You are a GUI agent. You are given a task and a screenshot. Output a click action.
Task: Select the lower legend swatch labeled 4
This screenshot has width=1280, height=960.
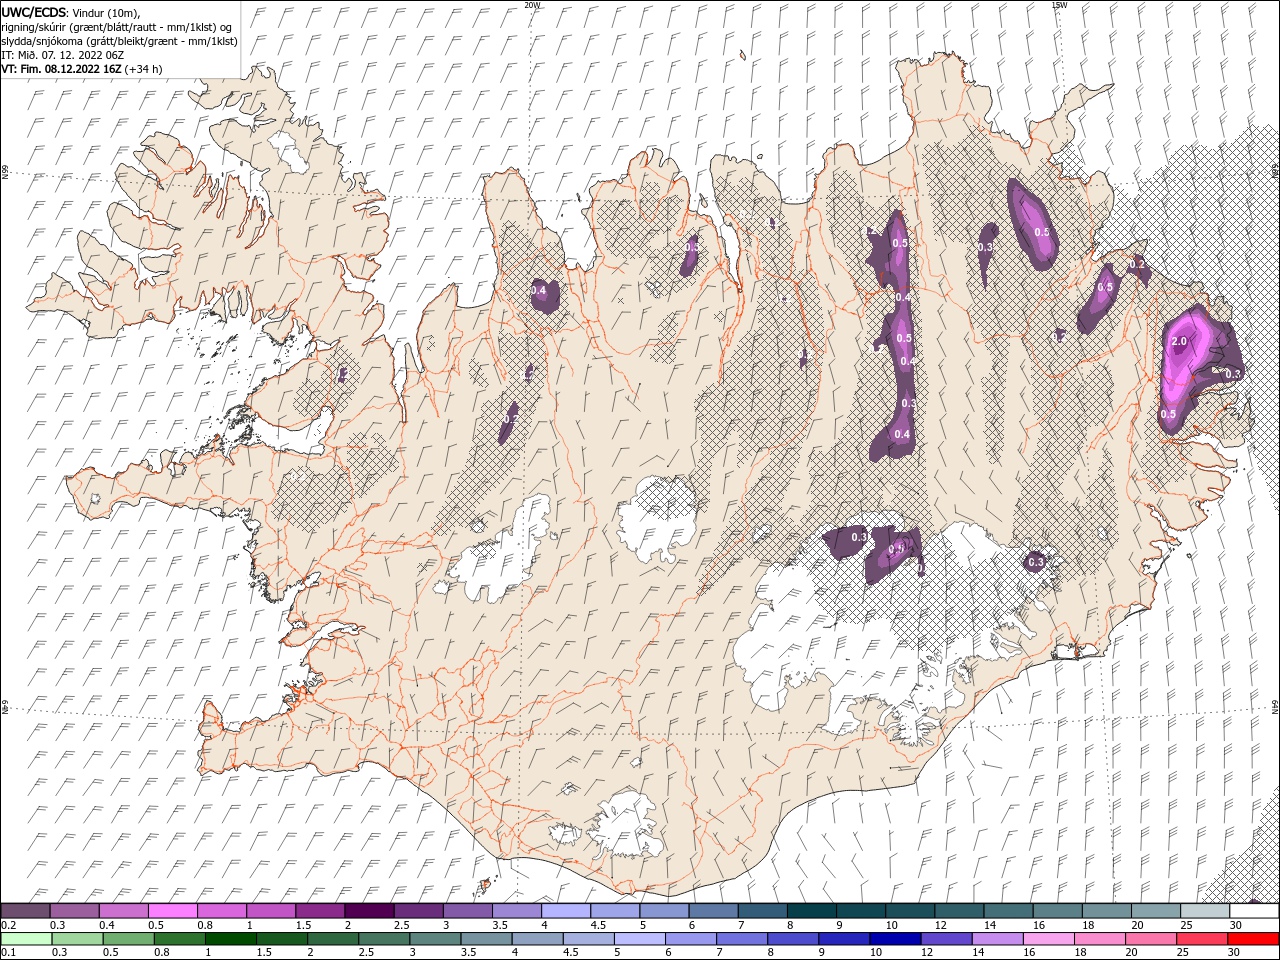[x=537, y=939]
